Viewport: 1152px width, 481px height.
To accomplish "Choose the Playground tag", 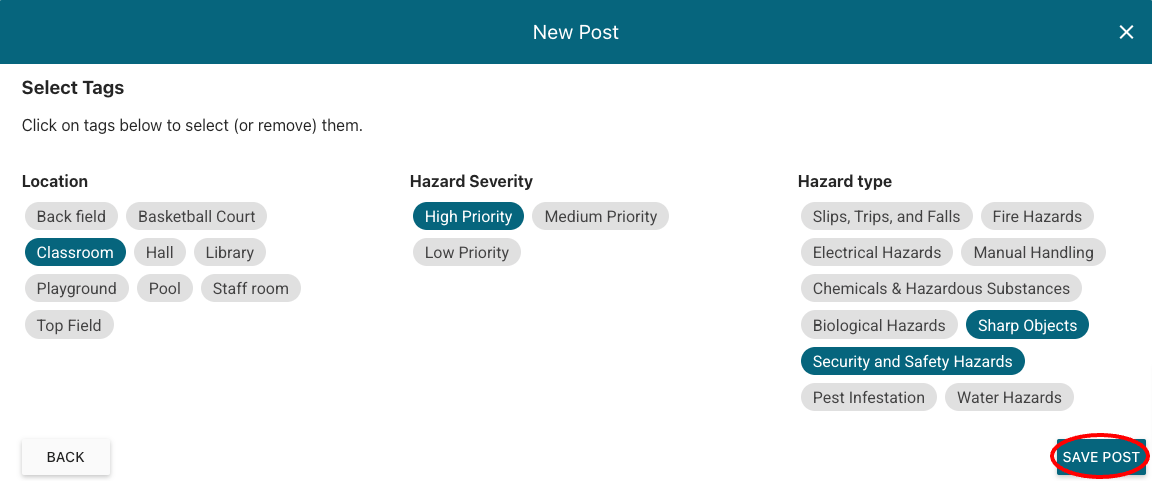I will (x=77, y=289).
